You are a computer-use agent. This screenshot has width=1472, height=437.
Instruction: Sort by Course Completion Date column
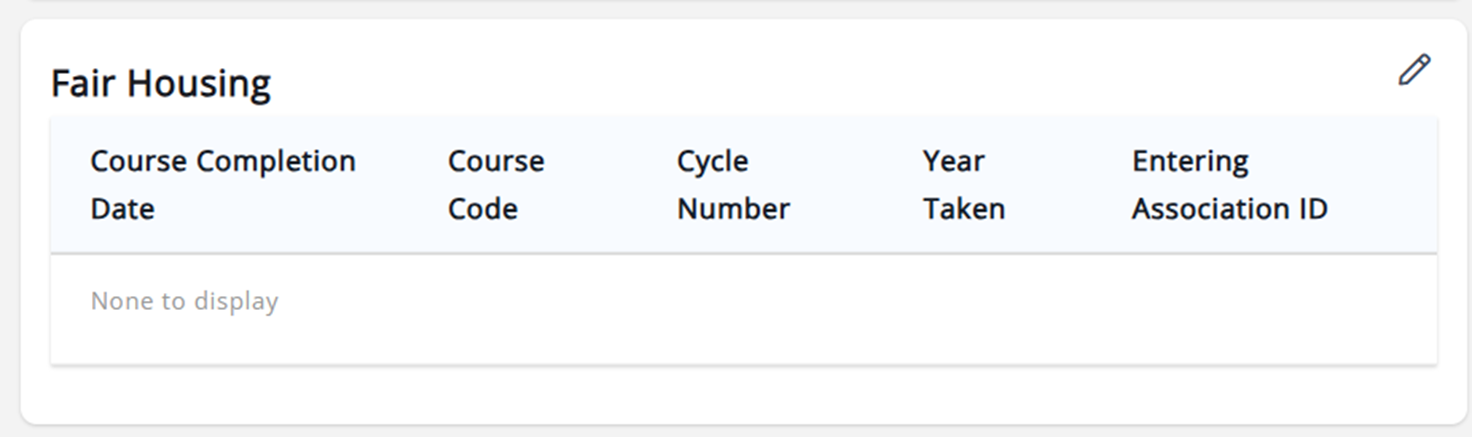coord(223,185)
